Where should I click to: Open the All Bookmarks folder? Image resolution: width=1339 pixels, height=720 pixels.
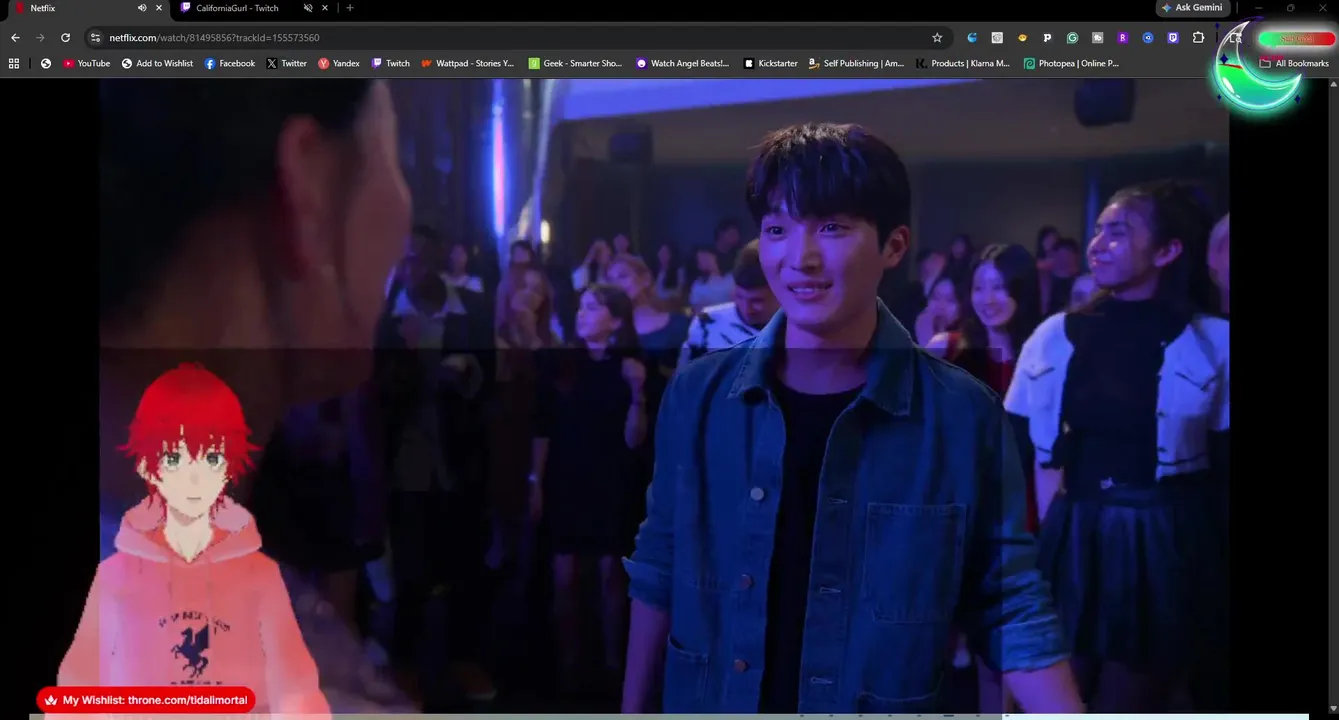coord(1295,63)
